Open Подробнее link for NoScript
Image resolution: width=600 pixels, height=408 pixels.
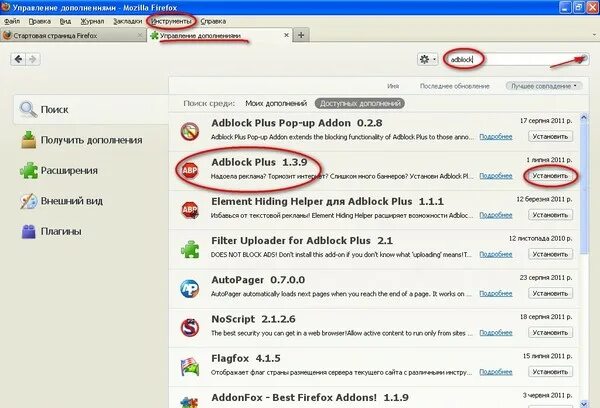pyautogui.click(x=496, y=333)
